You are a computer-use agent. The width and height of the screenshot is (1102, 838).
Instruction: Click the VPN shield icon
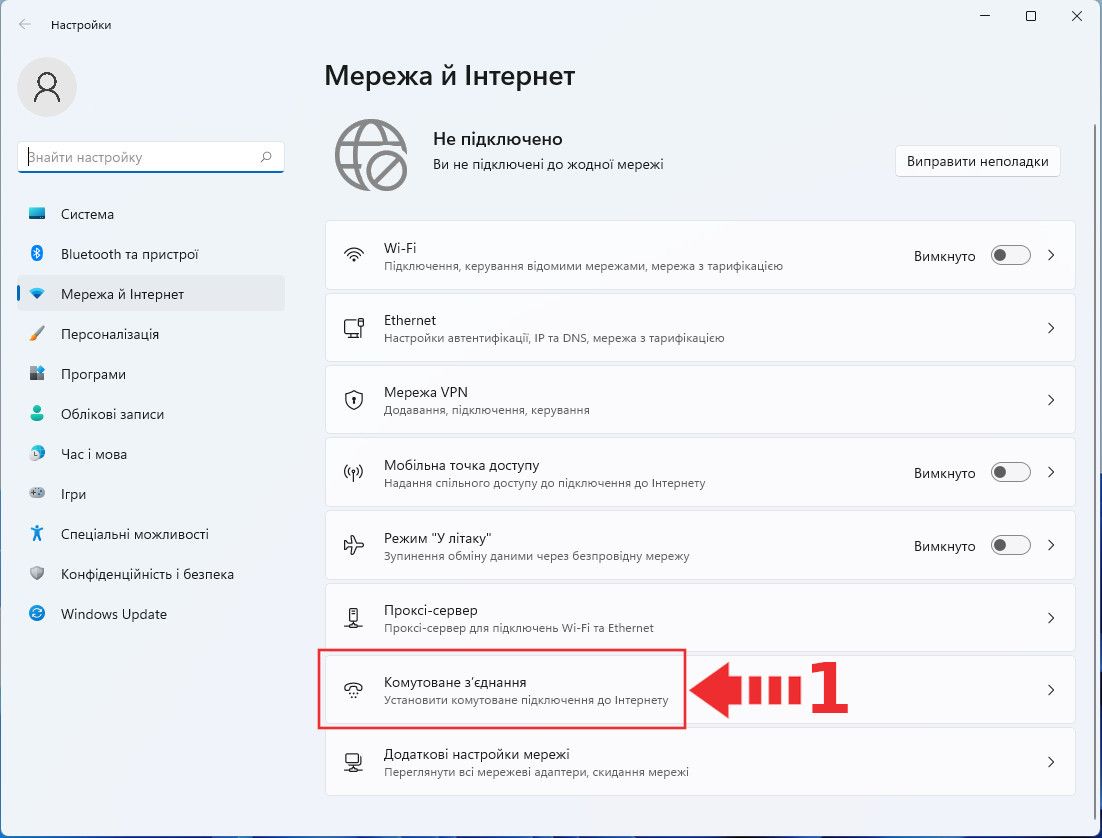point(354,400)
